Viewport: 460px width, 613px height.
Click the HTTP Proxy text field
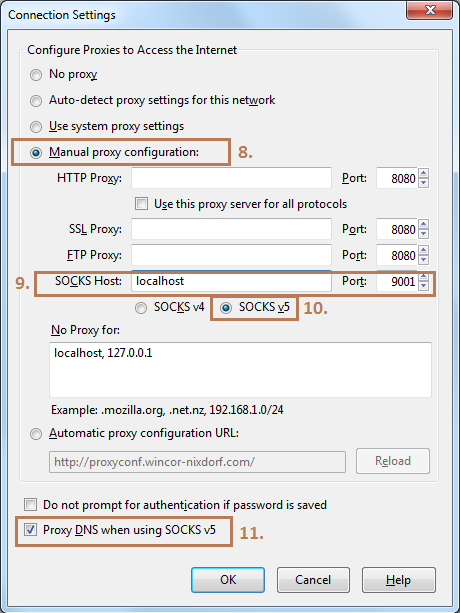point(231,178)
